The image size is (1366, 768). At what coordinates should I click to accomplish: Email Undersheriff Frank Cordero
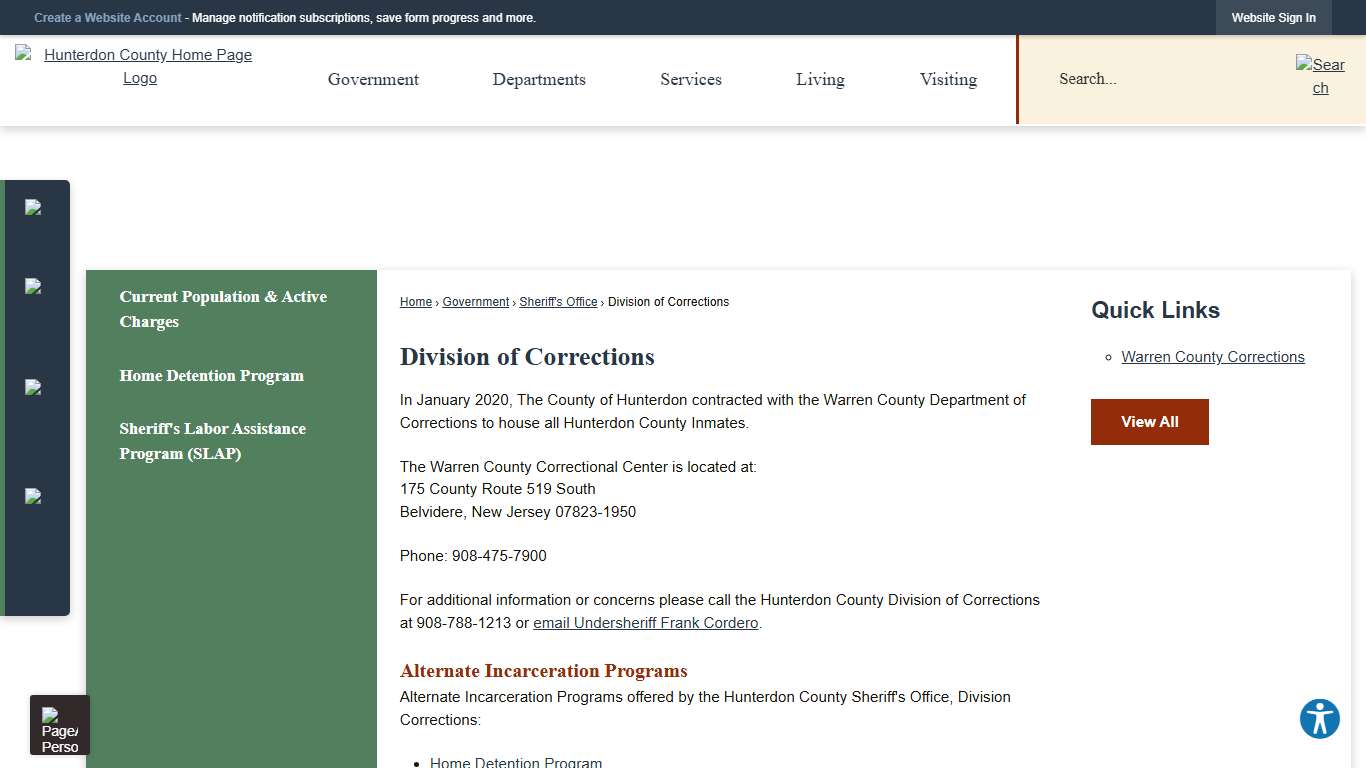coord(645,622)
